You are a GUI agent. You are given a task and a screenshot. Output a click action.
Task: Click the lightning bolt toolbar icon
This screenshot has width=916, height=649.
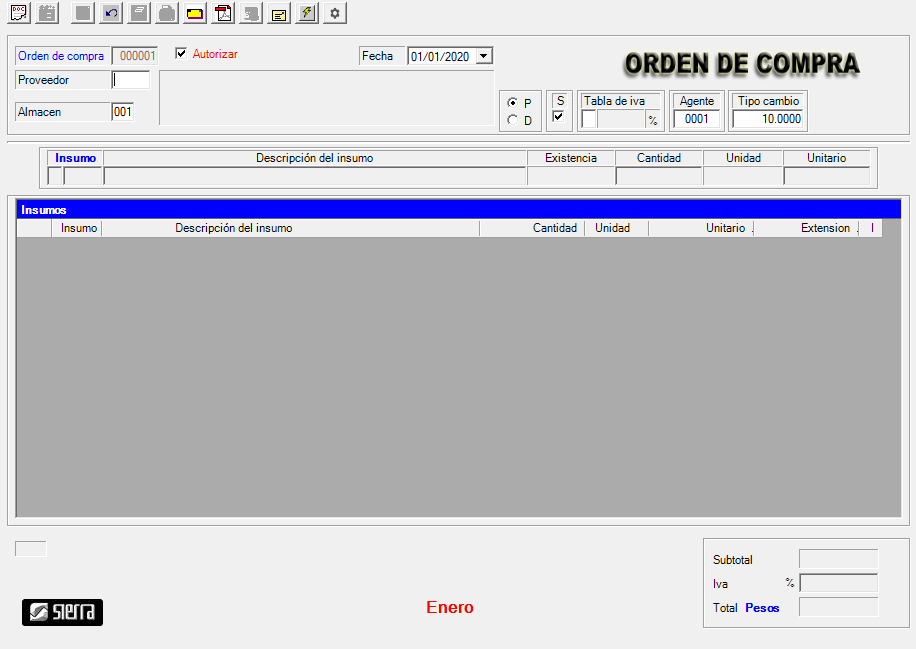click(307, 13)
